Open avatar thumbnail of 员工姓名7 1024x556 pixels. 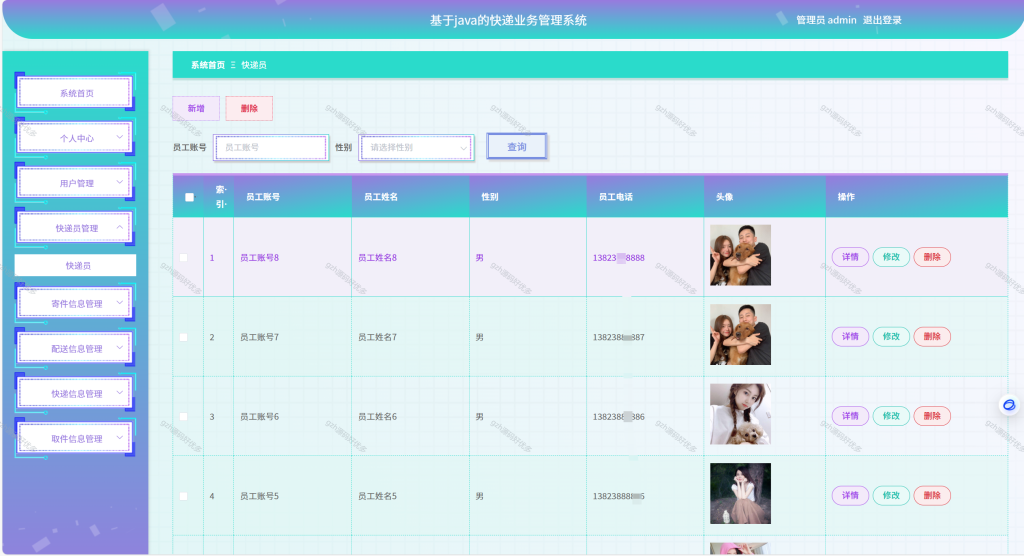tap(741, 335)
